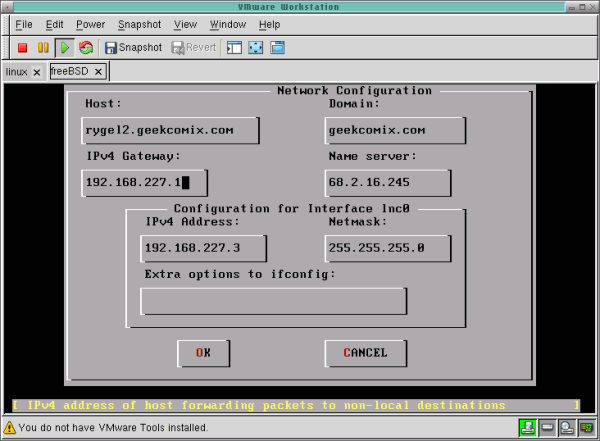
Task: Click the Host field rygel2.geekcomix.com
Action: tap(171, 131)
